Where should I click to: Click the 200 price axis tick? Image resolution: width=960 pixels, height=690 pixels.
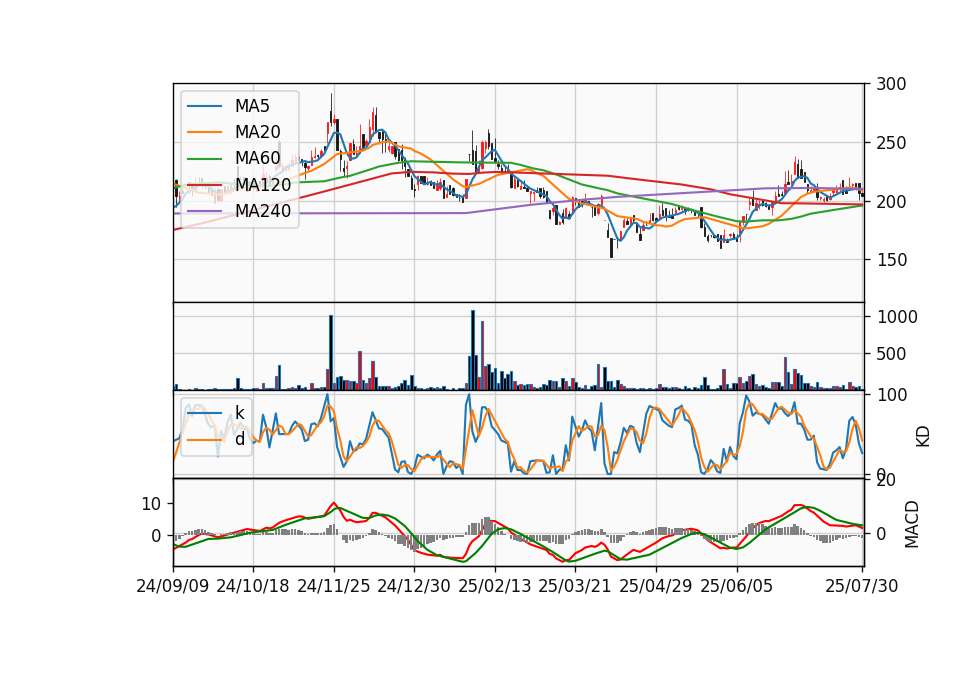[890, 201]
